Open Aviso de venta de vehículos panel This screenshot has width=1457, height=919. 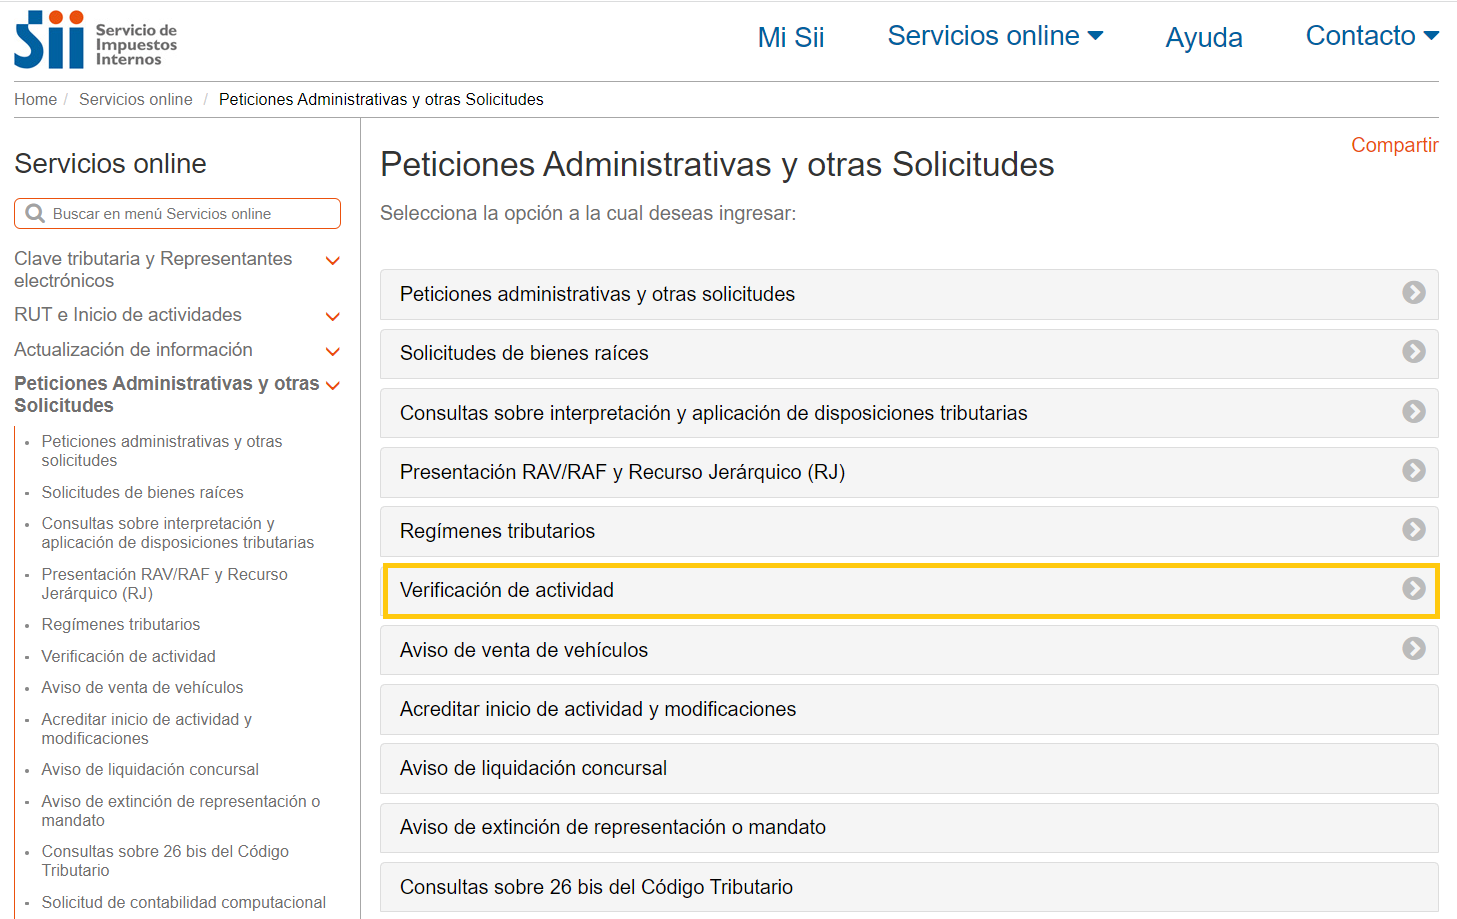coord(909,650)
